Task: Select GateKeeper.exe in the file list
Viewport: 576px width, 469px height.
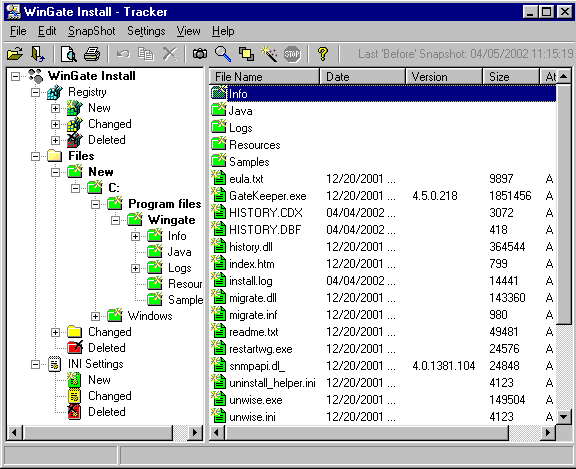Action: pos(268,196)
